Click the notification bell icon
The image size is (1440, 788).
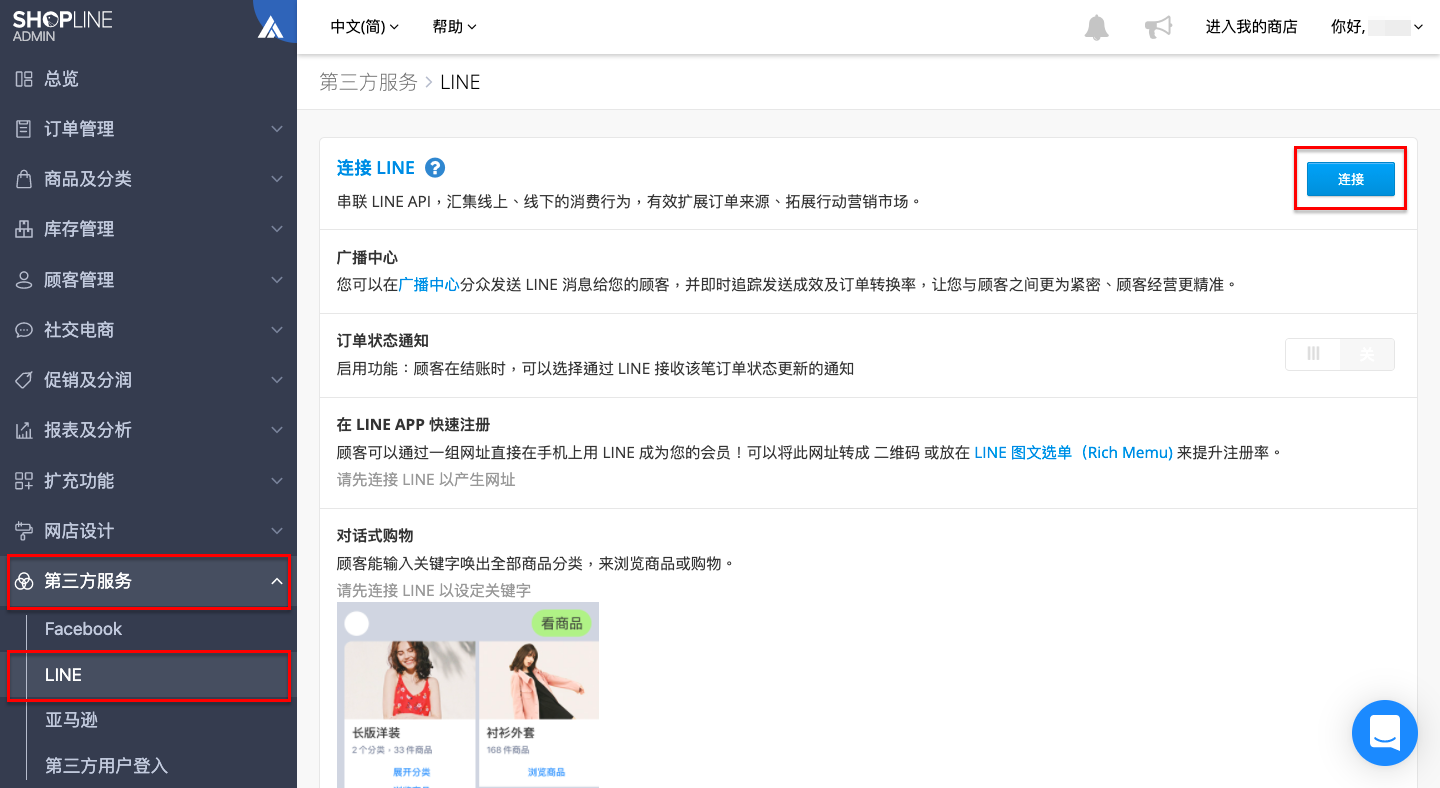(1097, 27)
